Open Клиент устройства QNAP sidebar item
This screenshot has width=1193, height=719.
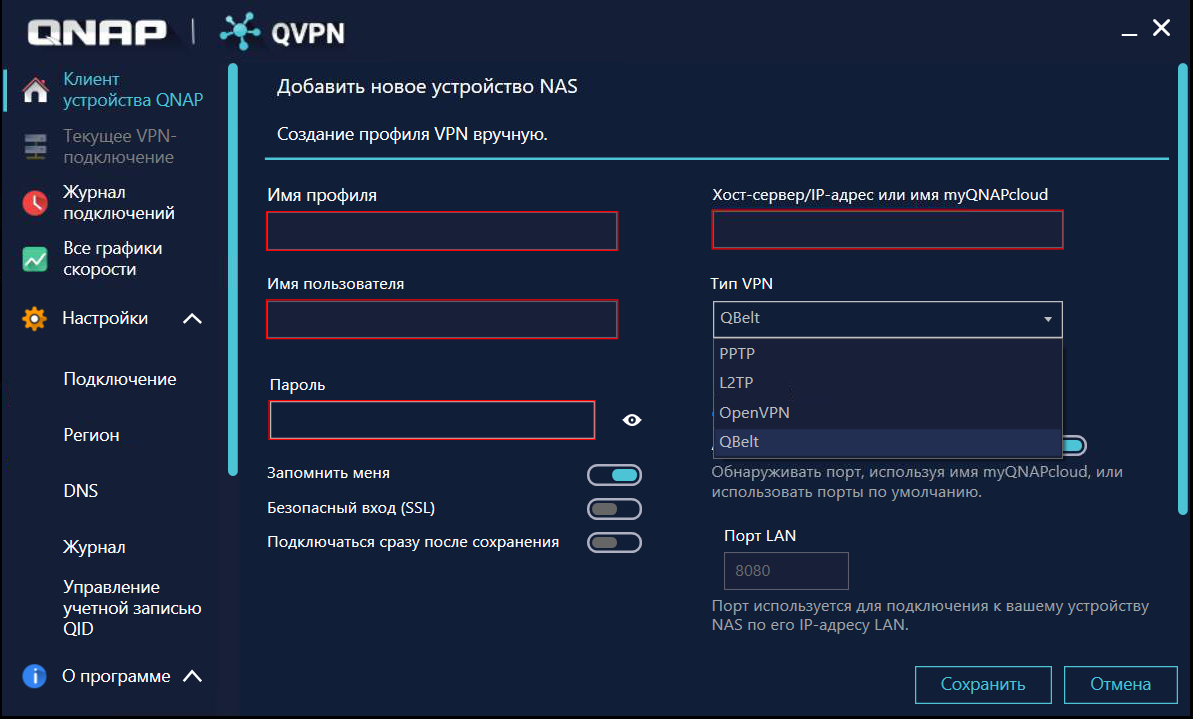133,90
